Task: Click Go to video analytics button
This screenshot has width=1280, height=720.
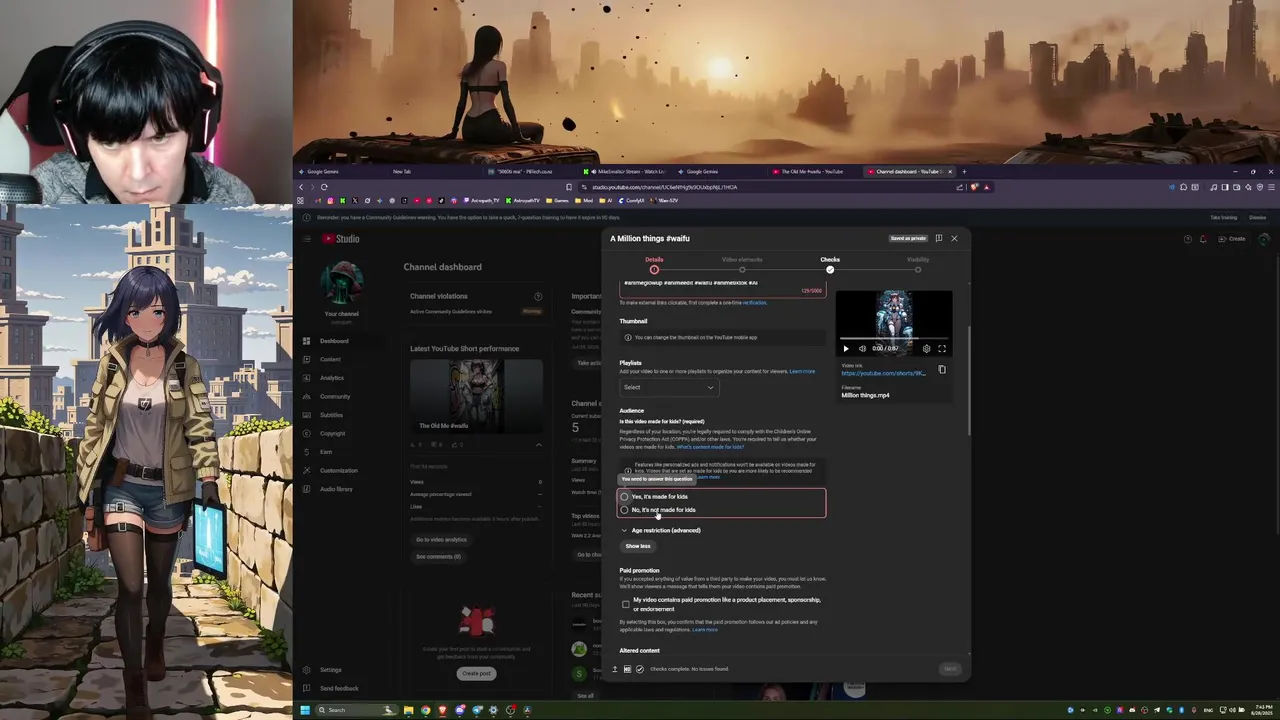Action: click(441, 540)
